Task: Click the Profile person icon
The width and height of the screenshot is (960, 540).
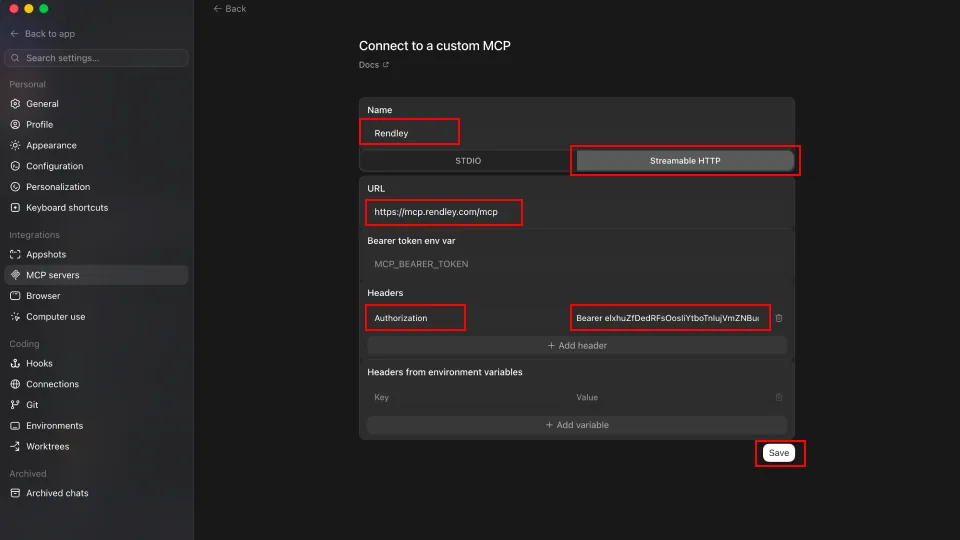Action: (15, 124)
